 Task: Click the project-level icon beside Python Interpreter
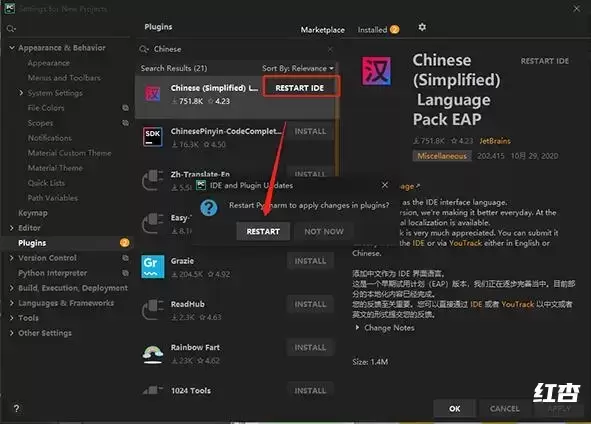click(125, 273)
